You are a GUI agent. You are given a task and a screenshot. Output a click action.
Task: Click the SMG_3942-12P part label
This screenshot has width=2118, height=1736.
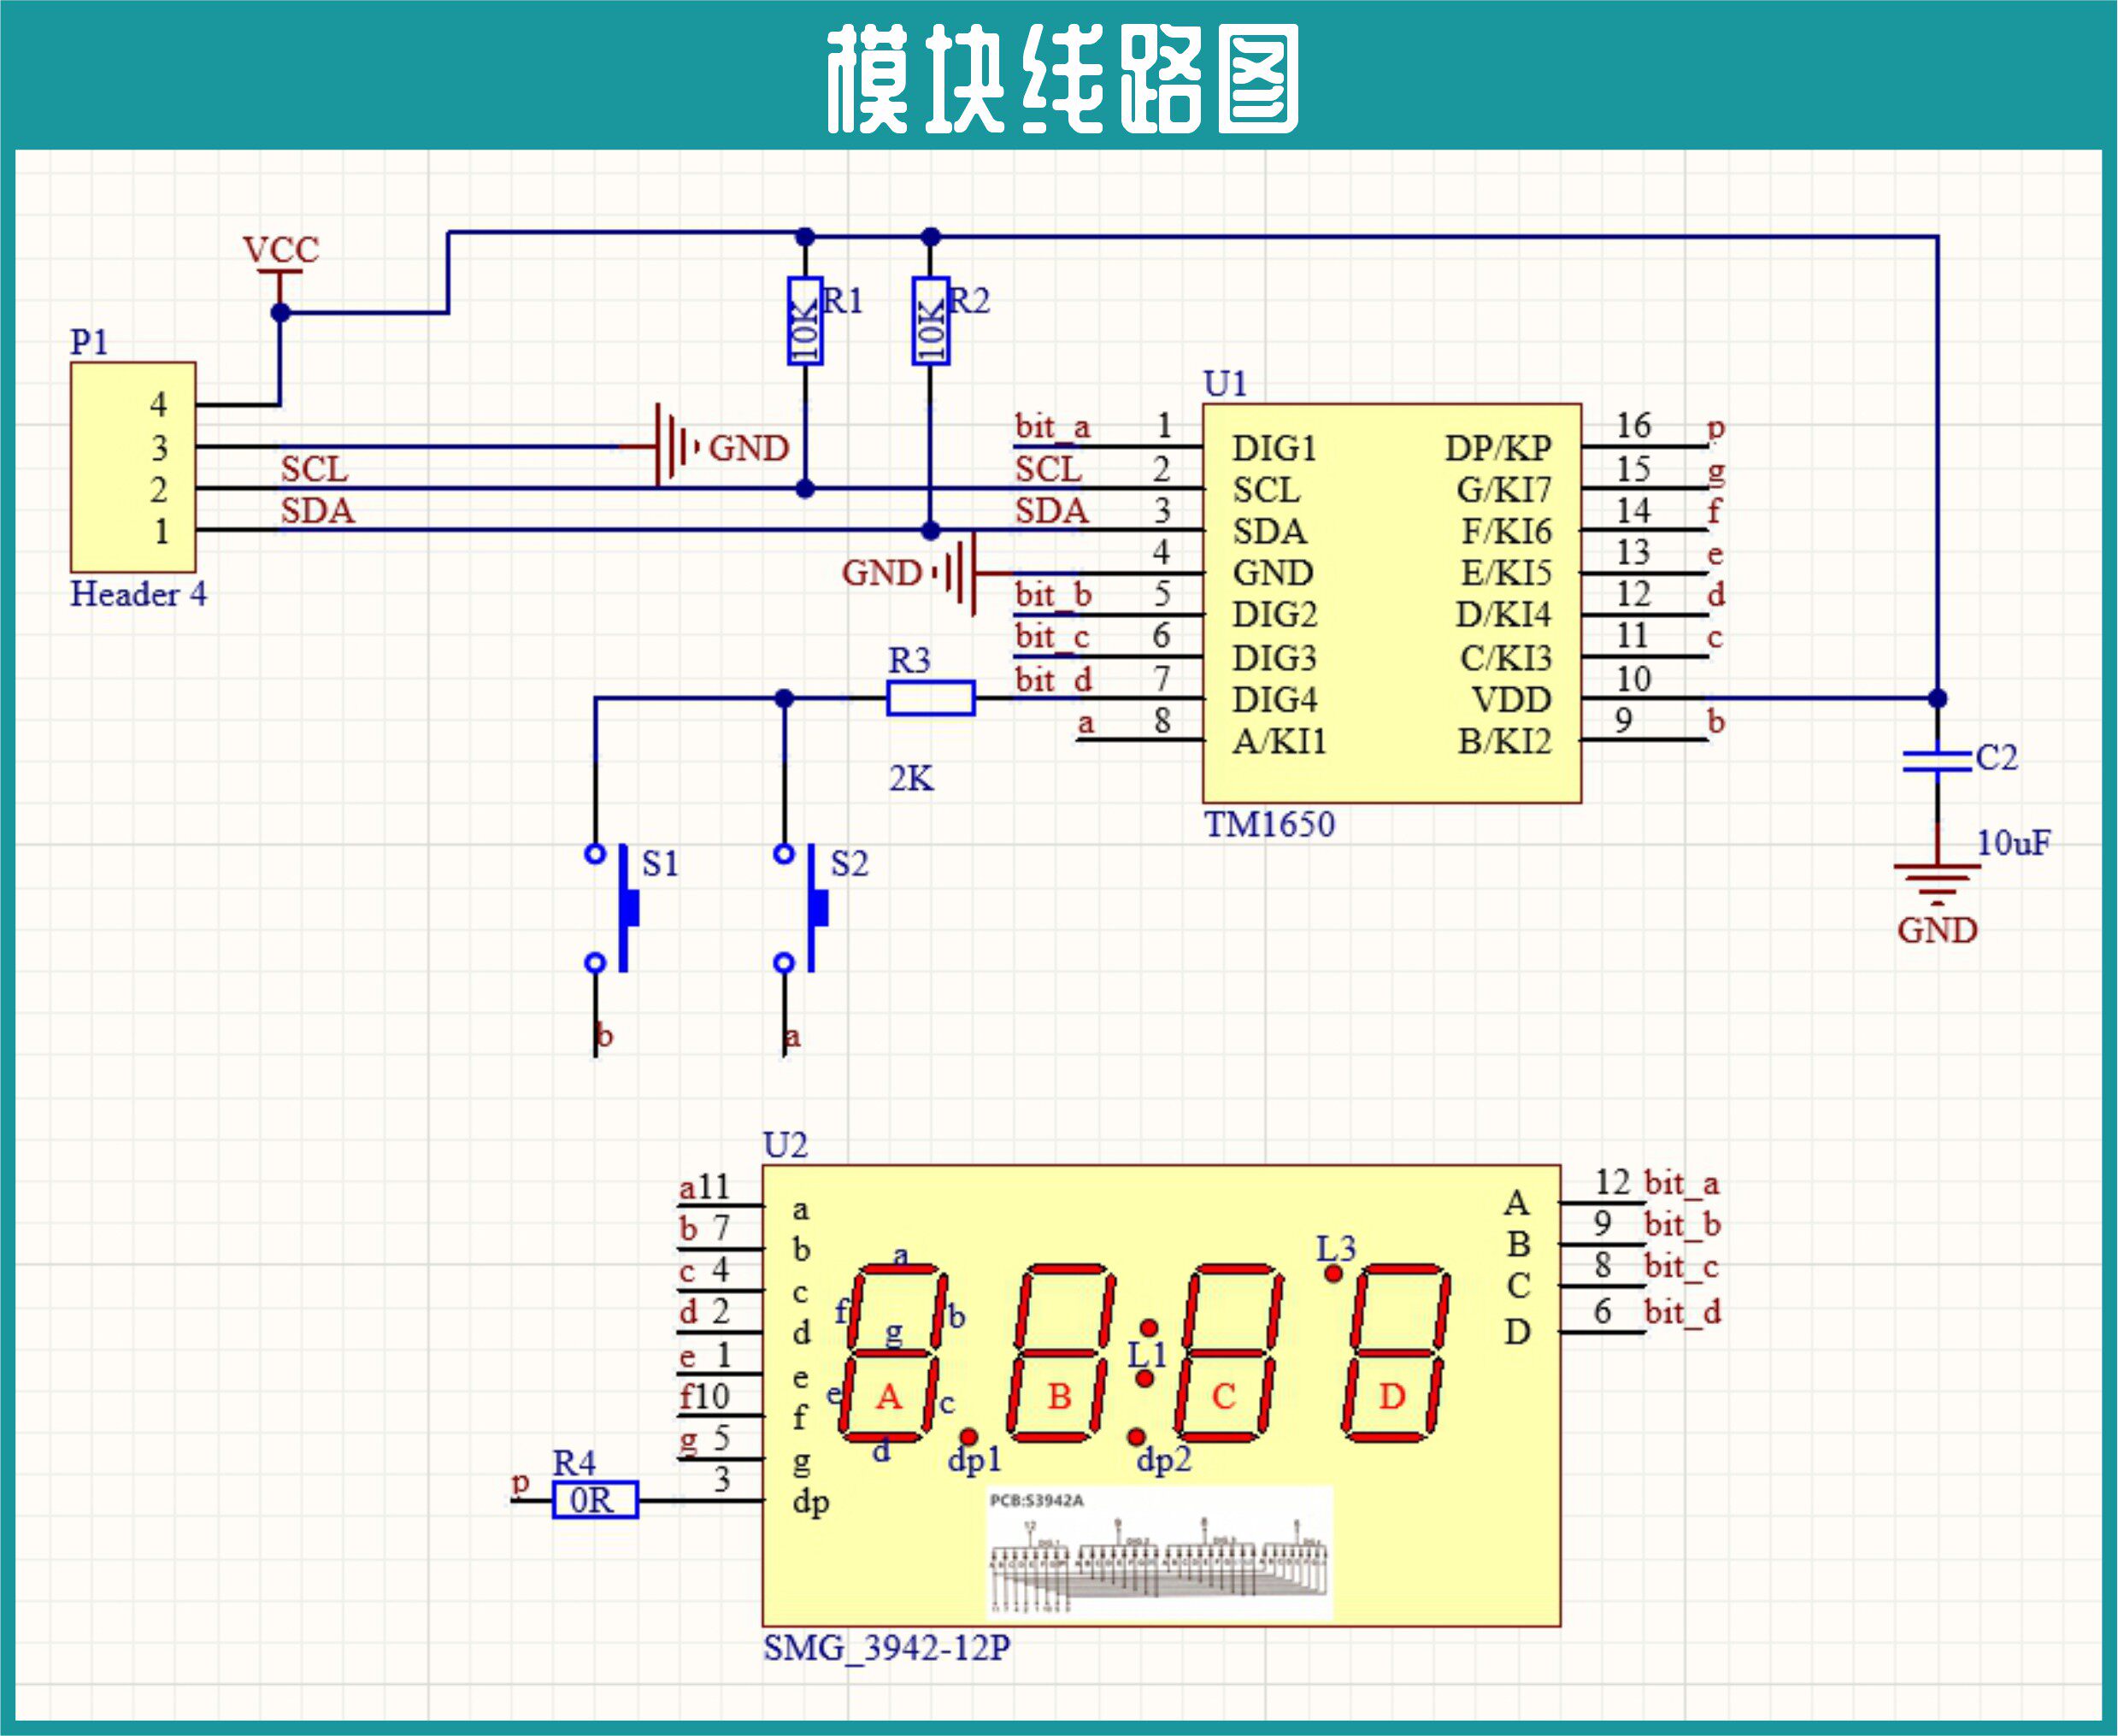click(x=886, y=1648)
